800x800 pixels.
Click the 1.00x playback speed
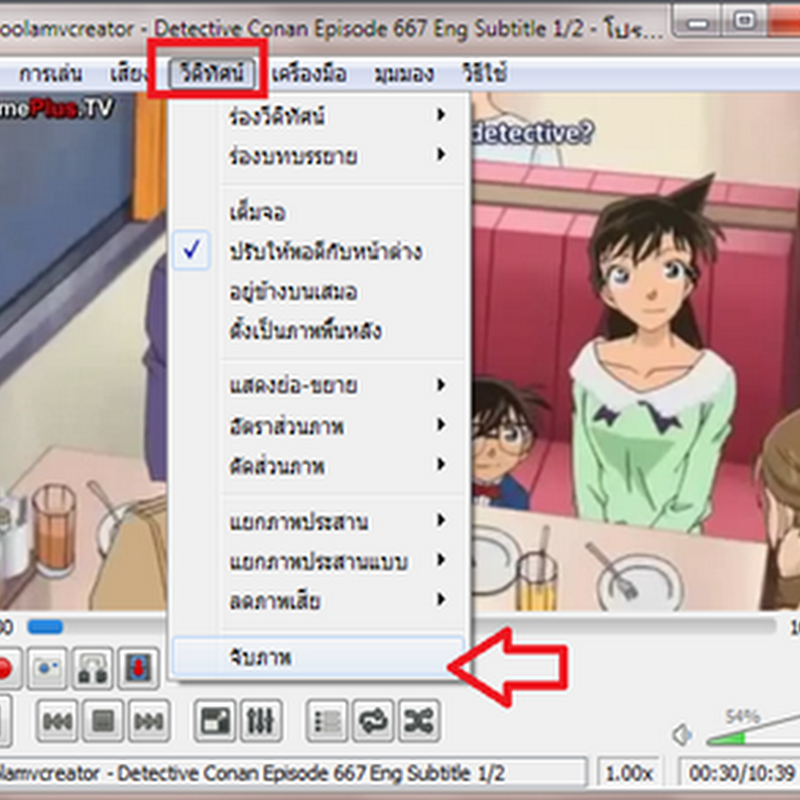pyautogui.click(x=629, y=773)
